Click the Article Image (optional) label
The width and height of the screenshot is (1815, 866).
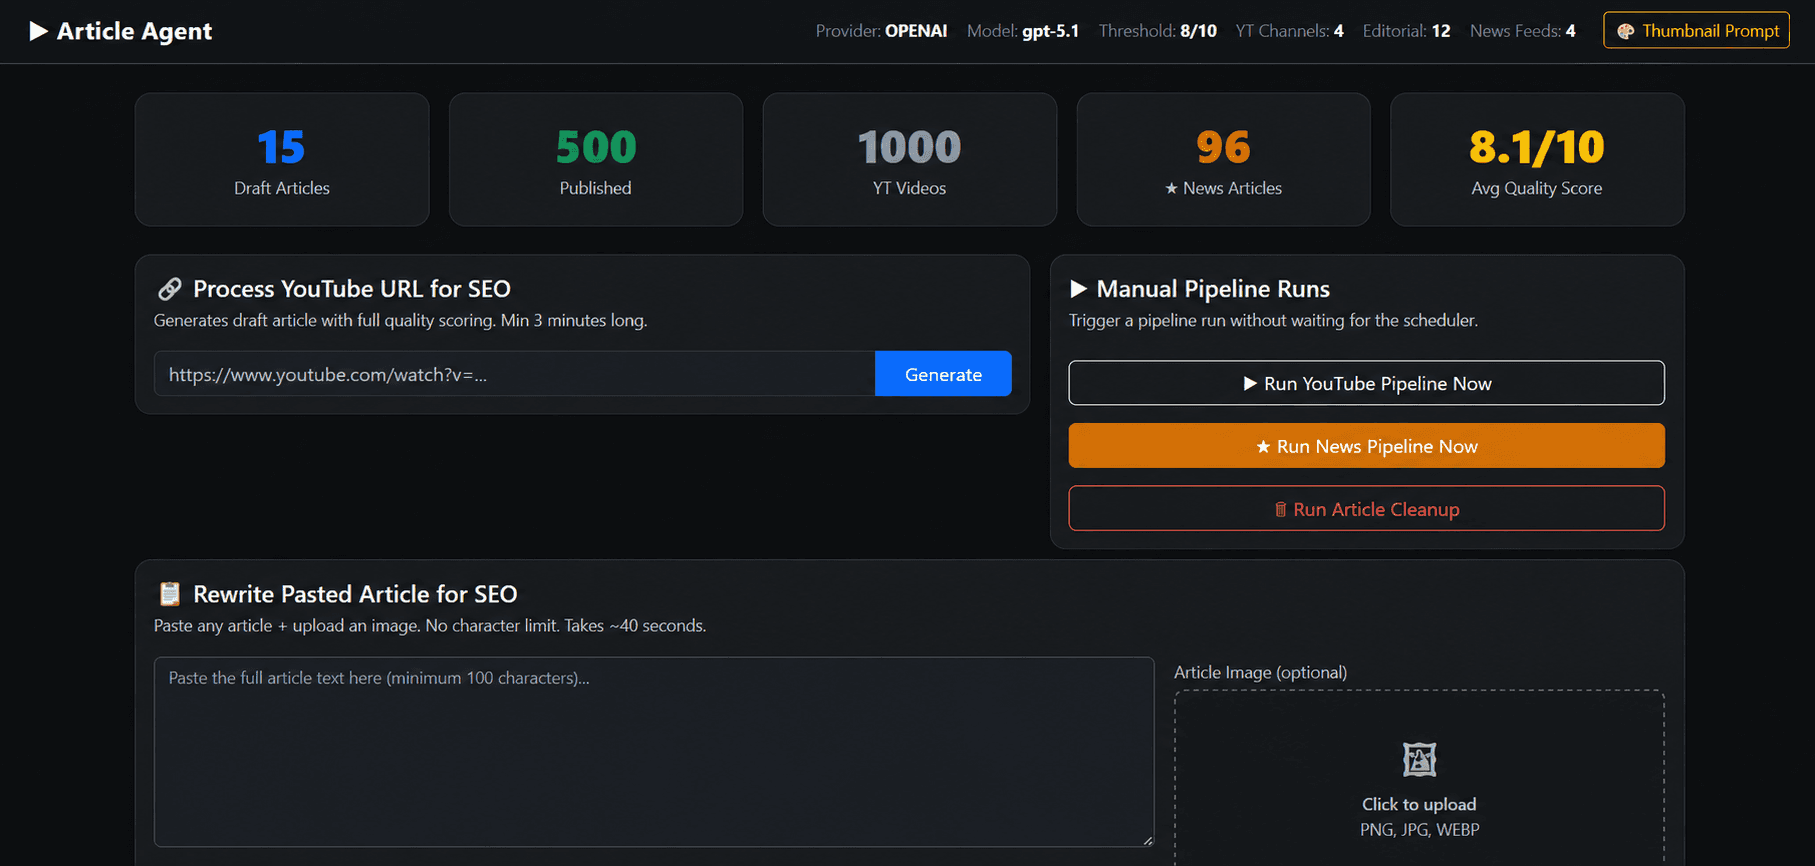[1260, 672]
